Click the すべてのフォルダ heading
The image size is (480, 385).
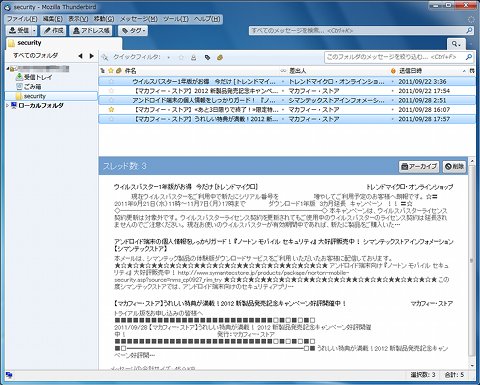coord(36,56)
